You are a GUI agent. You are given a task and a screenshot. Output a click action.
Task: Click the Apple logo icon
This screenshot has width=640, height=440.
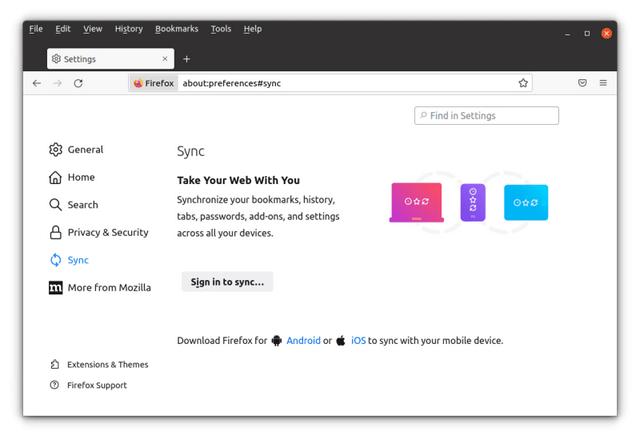pyautogui.click(x=341, y=340)
